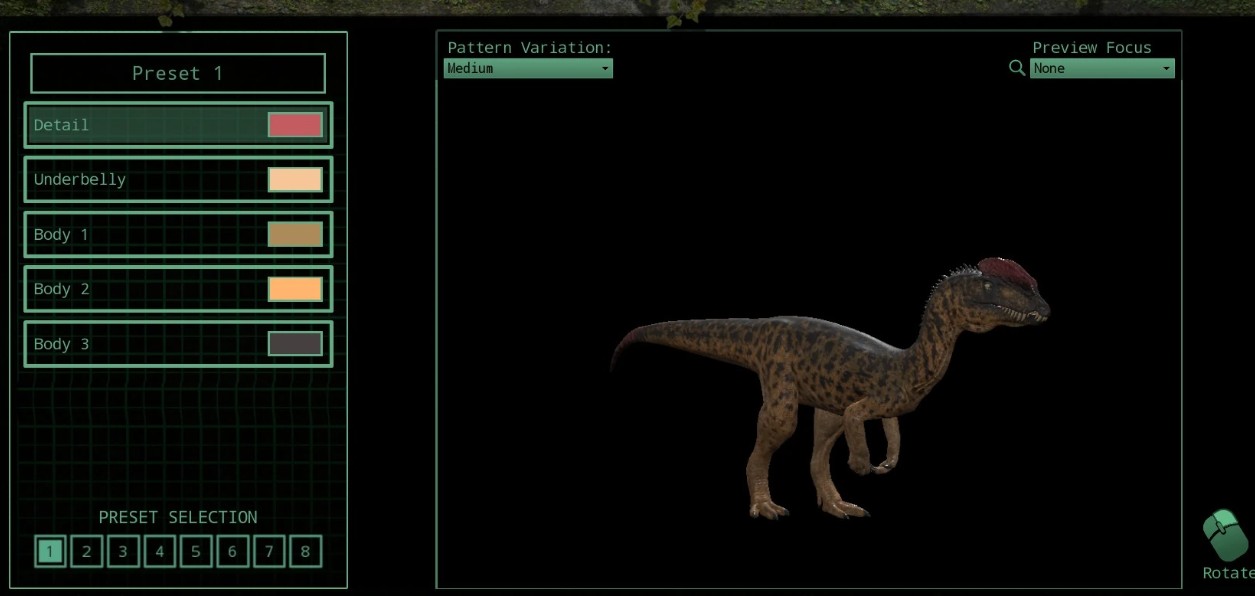Select the Body 2 row label
This screenshot has width=1255, height=596.
(x=61, y=289)
